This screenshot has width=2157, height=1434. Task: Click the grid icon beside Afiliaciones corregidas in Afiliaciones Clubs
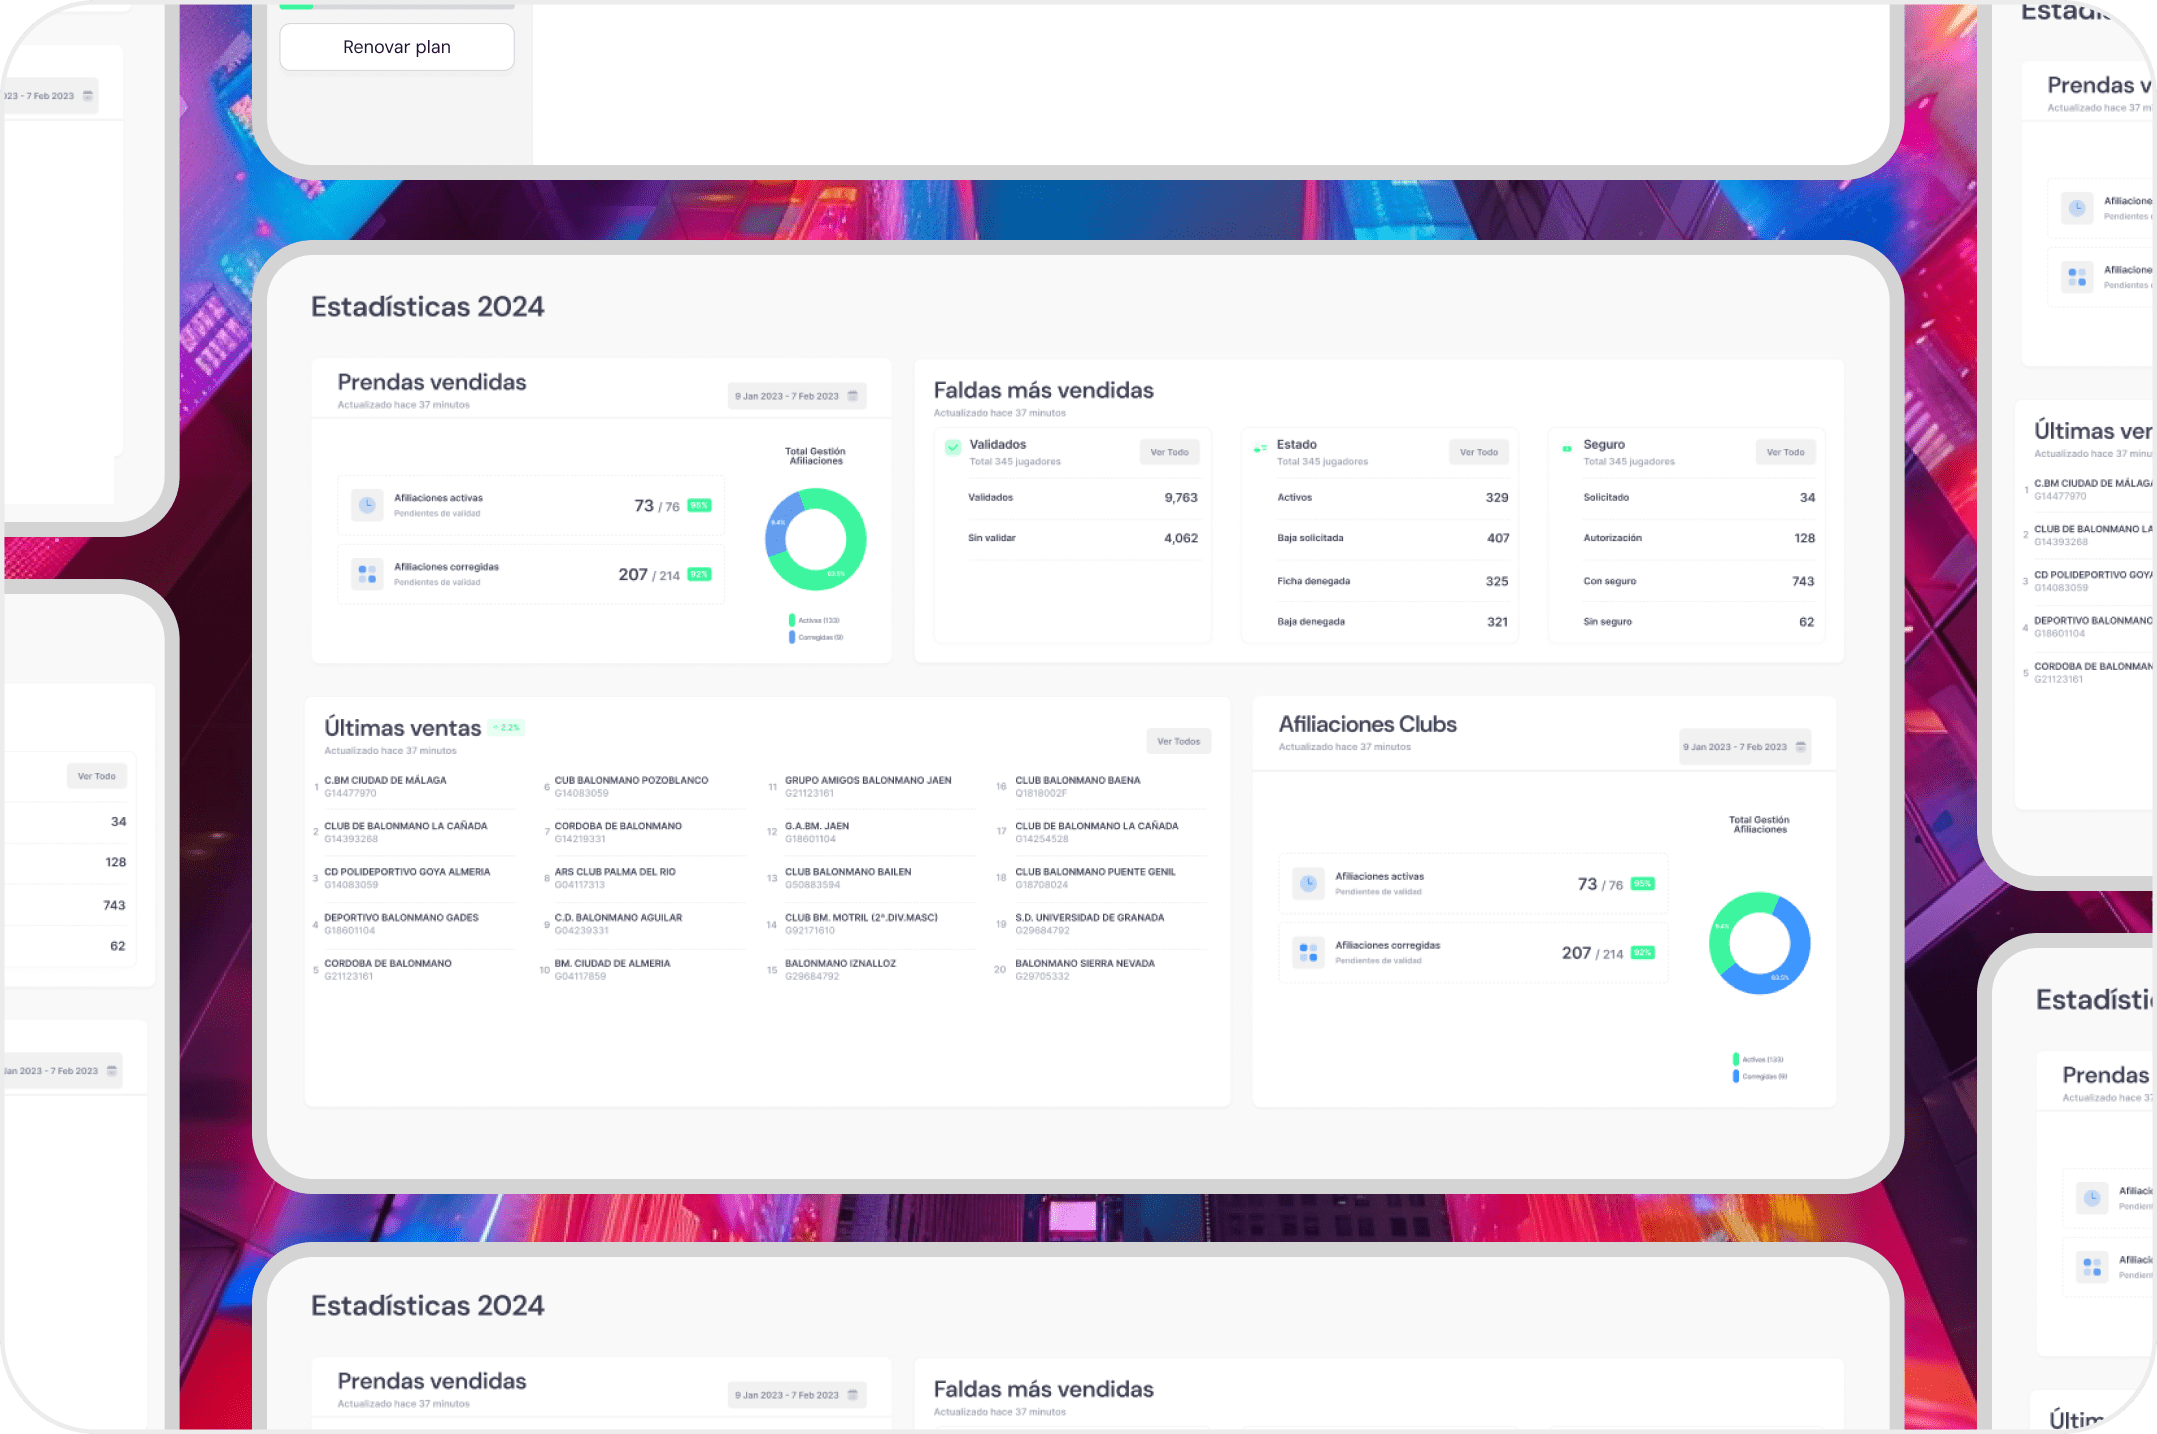pos(1307,952)
